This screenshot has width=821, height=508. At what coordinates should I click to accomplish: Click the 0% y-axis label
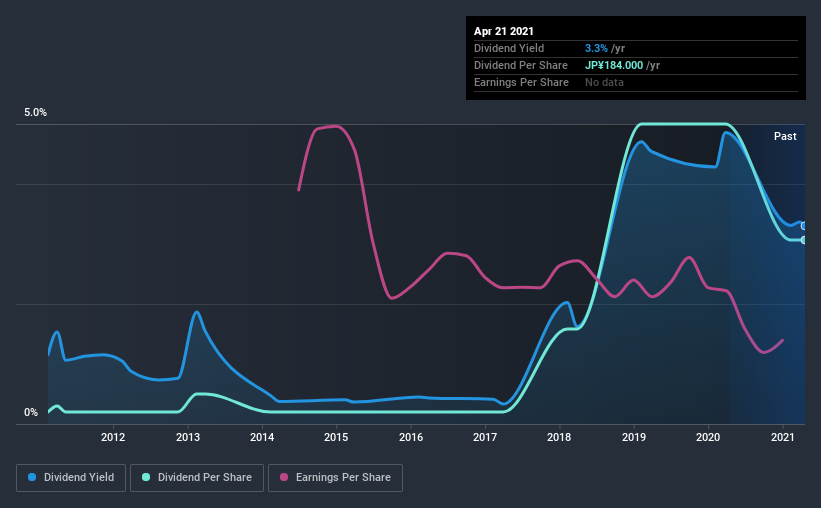[x=31, y=413]
